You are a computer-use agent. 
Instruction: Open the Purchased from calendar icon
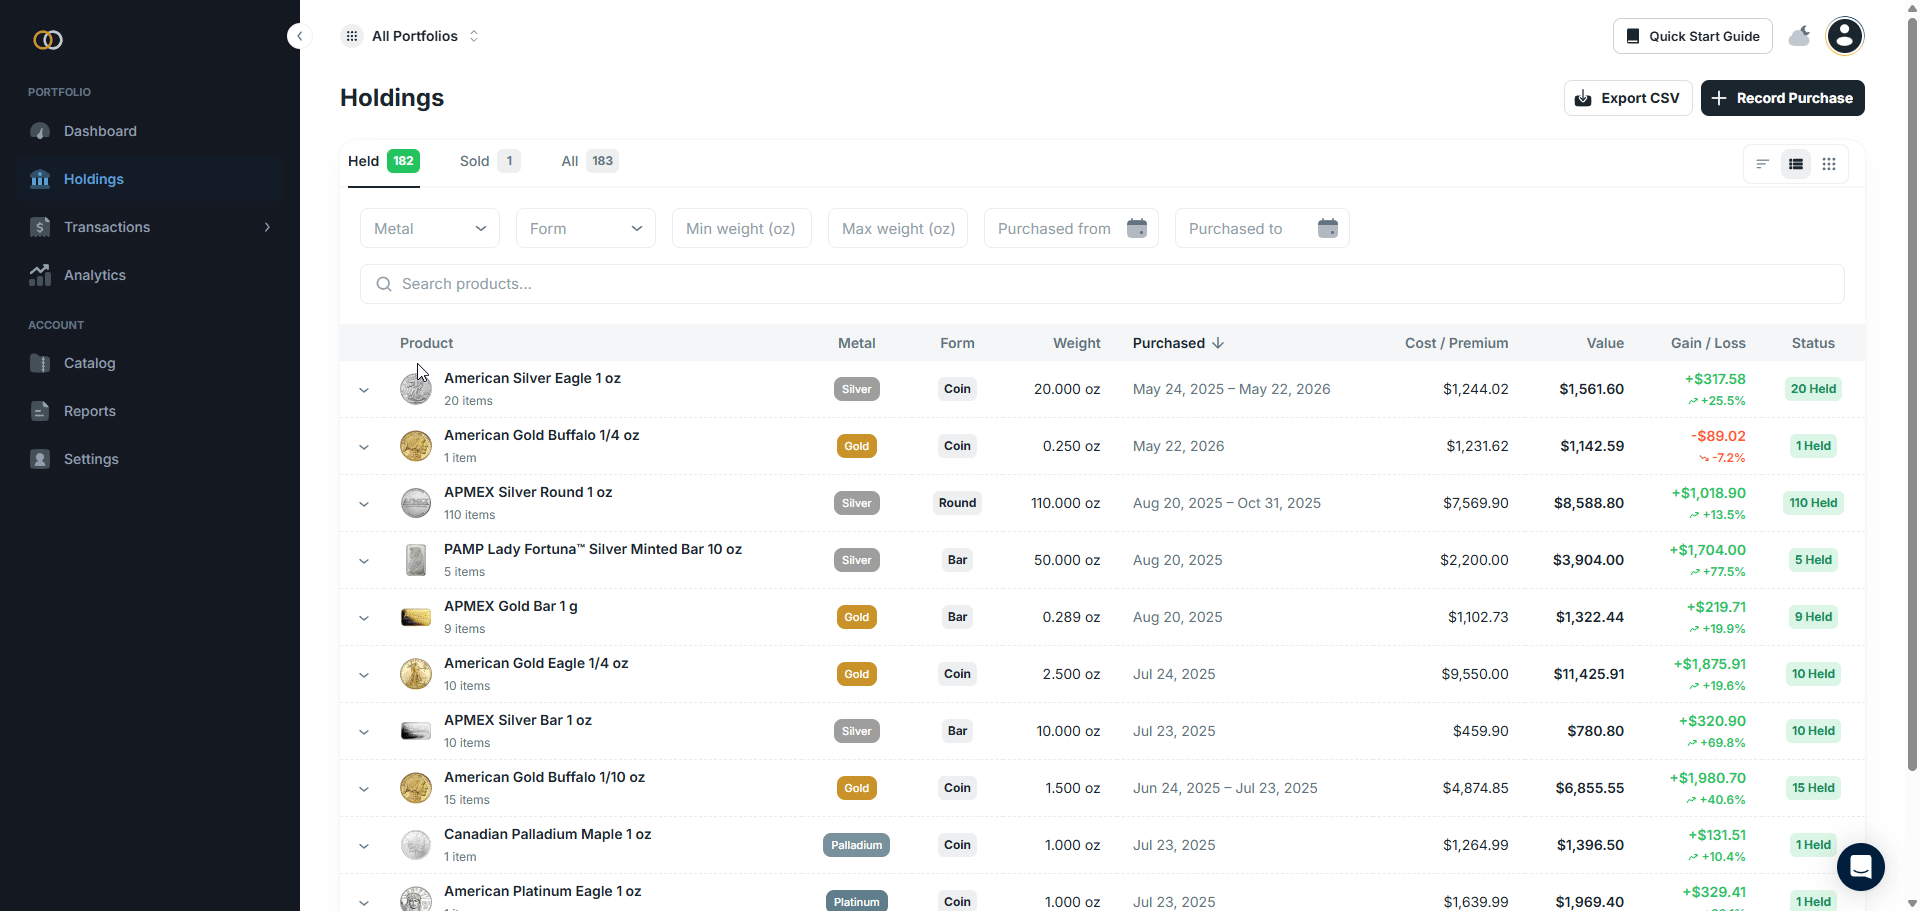pos(1137,228)
